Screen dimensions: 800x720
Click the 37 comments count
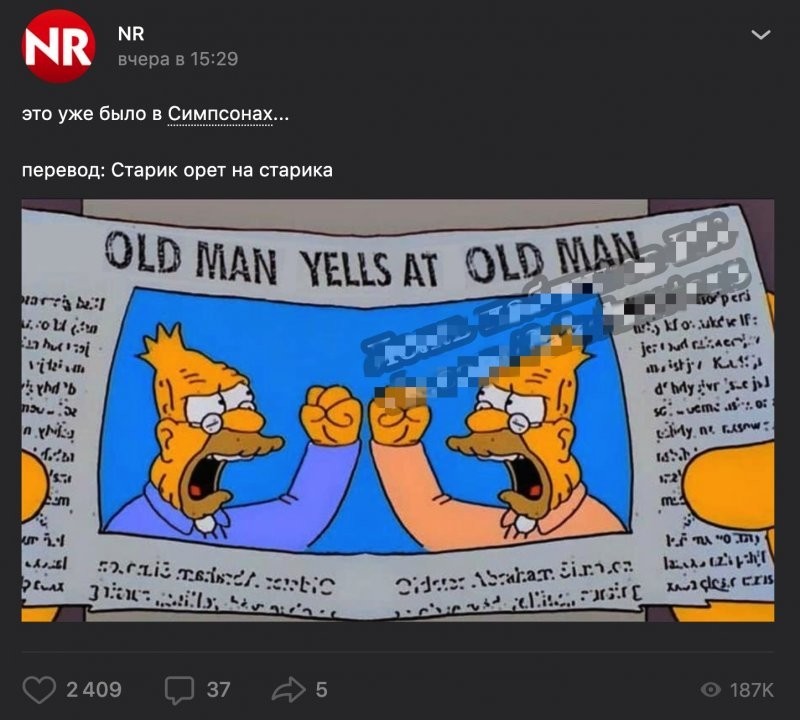coord(218,690)
